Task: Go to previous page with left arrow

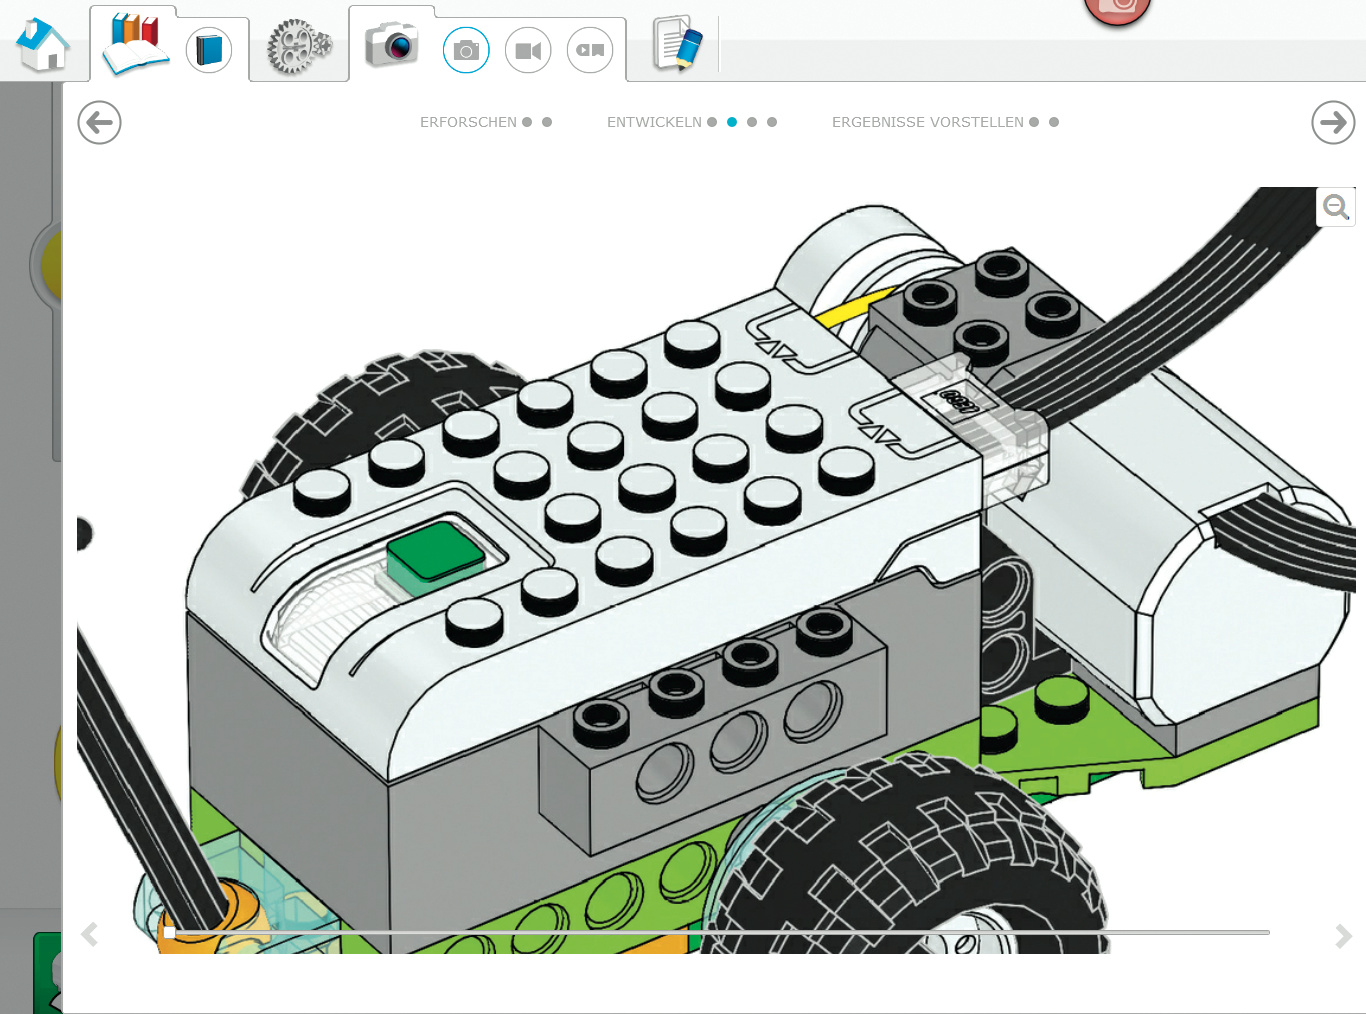Action: click(99, 123)
